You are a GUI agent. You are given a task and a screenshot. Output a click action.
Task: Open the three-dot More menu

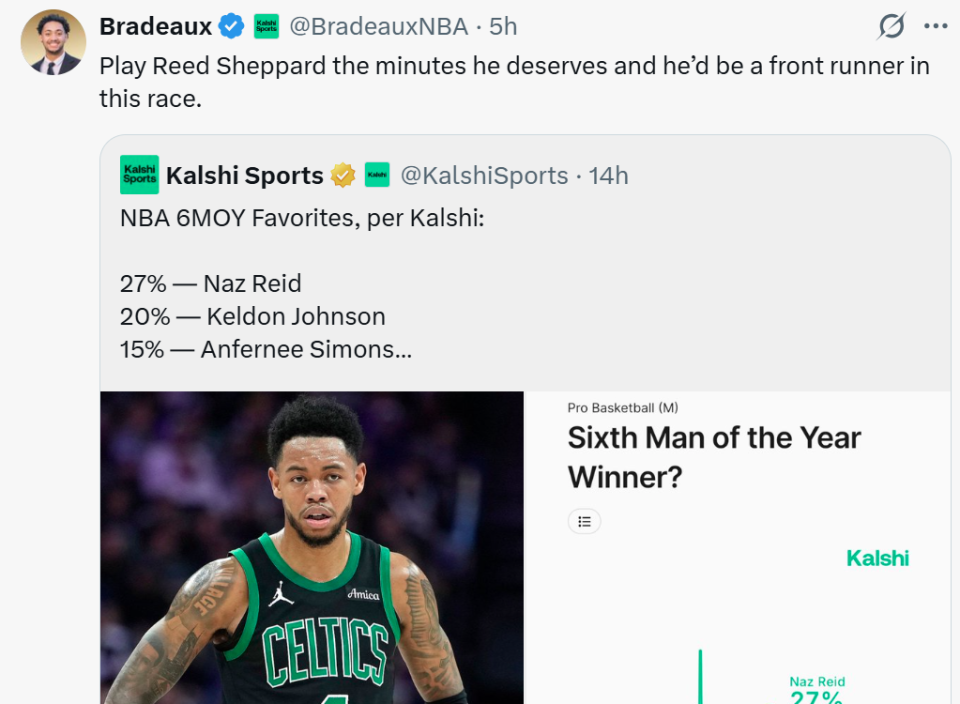click(x=935, y=26)
